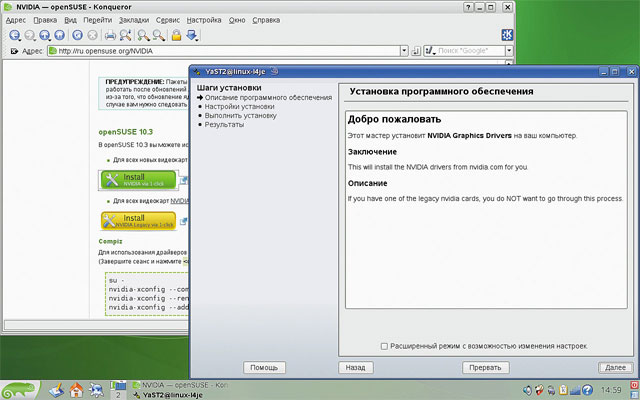
Task: Switch to YaST2@linux-l4je taskbar entry
Action: (x=168, y=395)
